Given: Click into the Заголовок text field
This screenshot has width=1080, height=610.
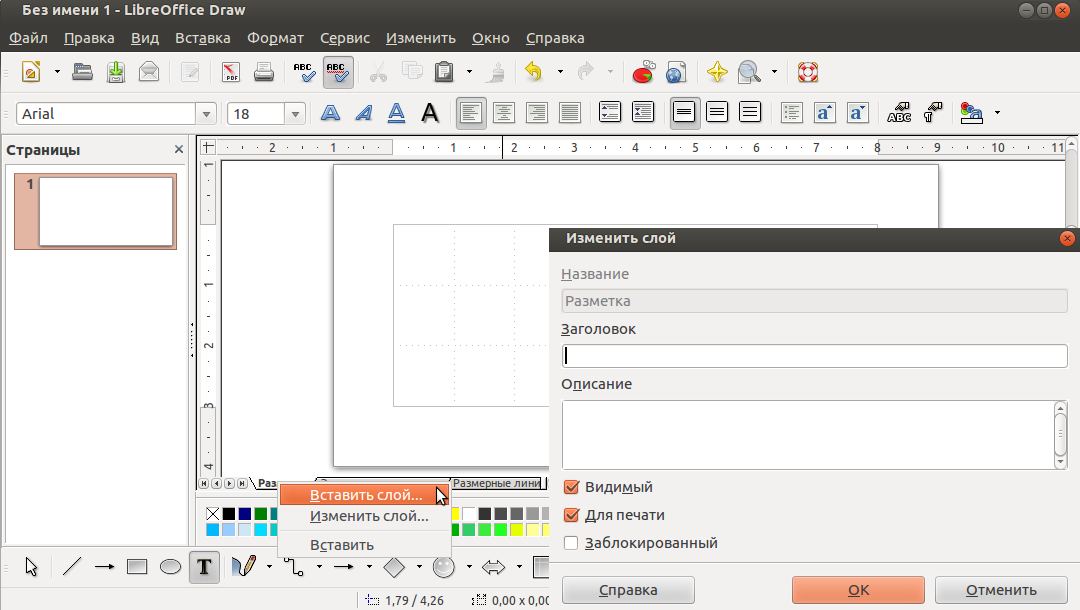Looking at the screenshot, I should coord(815,356).
